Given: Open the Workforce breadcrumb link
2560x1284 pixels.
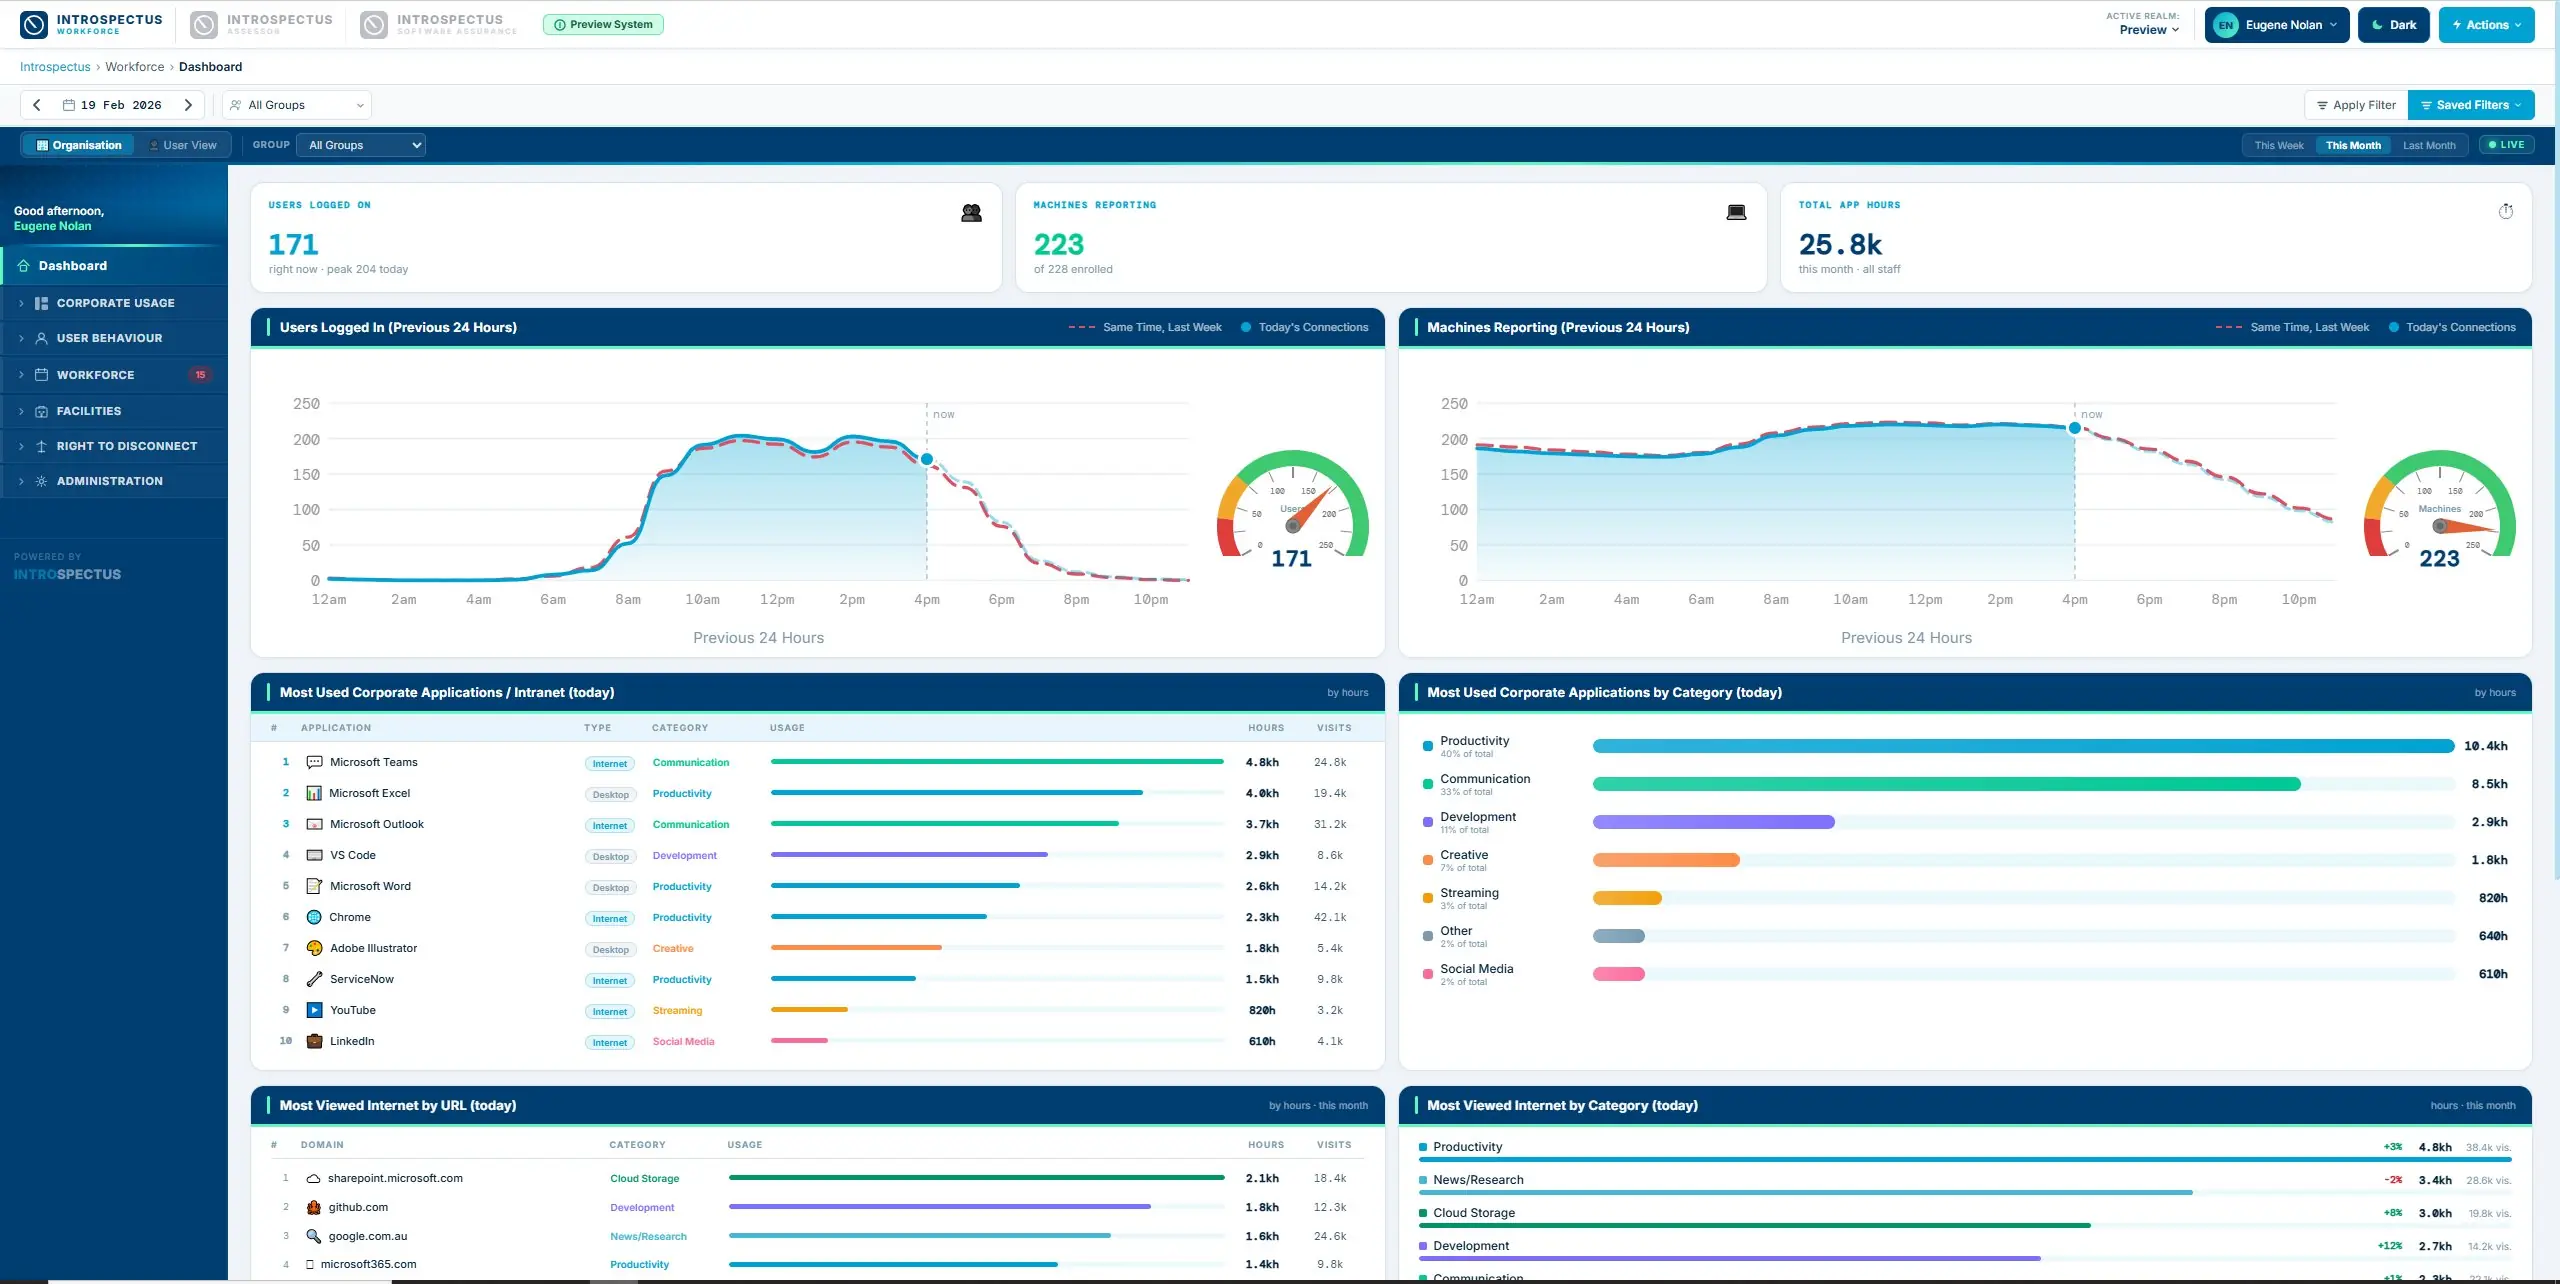Looking at the screenshot, I should click(x=135, y=67).
